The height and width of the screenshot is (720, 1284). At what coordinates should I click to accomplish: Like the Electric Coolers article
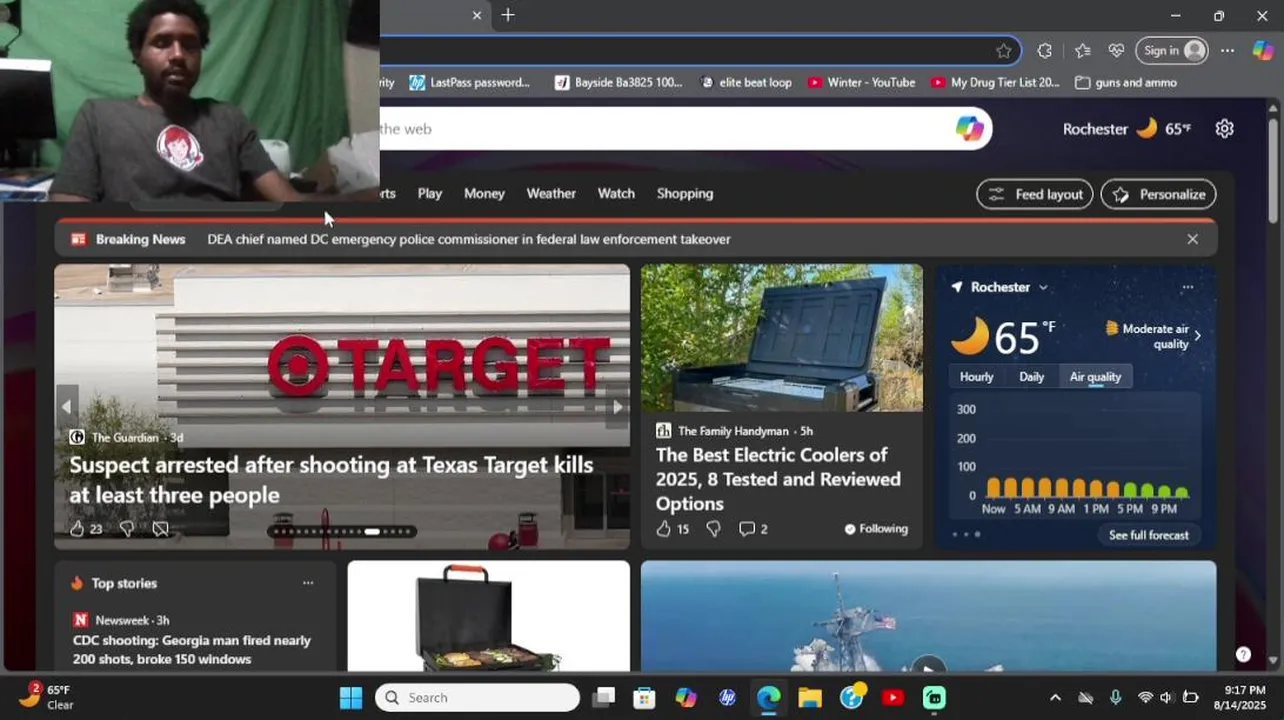click(x=663, y=529)
